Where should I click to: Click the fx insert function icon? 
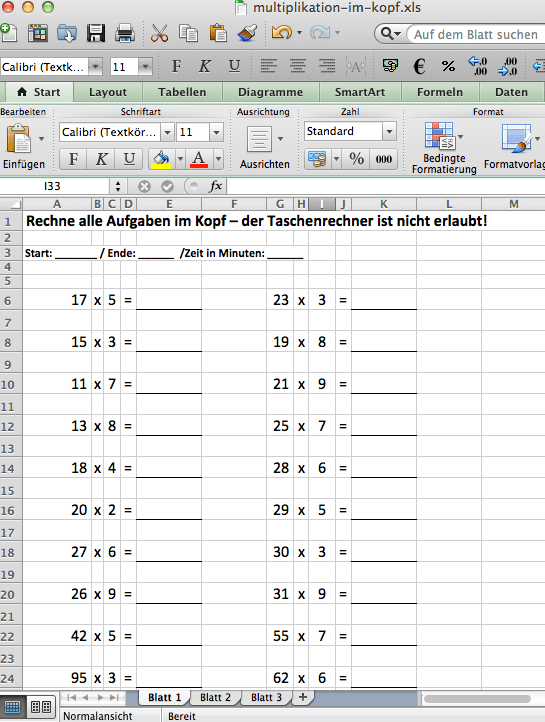pos(215,186)
